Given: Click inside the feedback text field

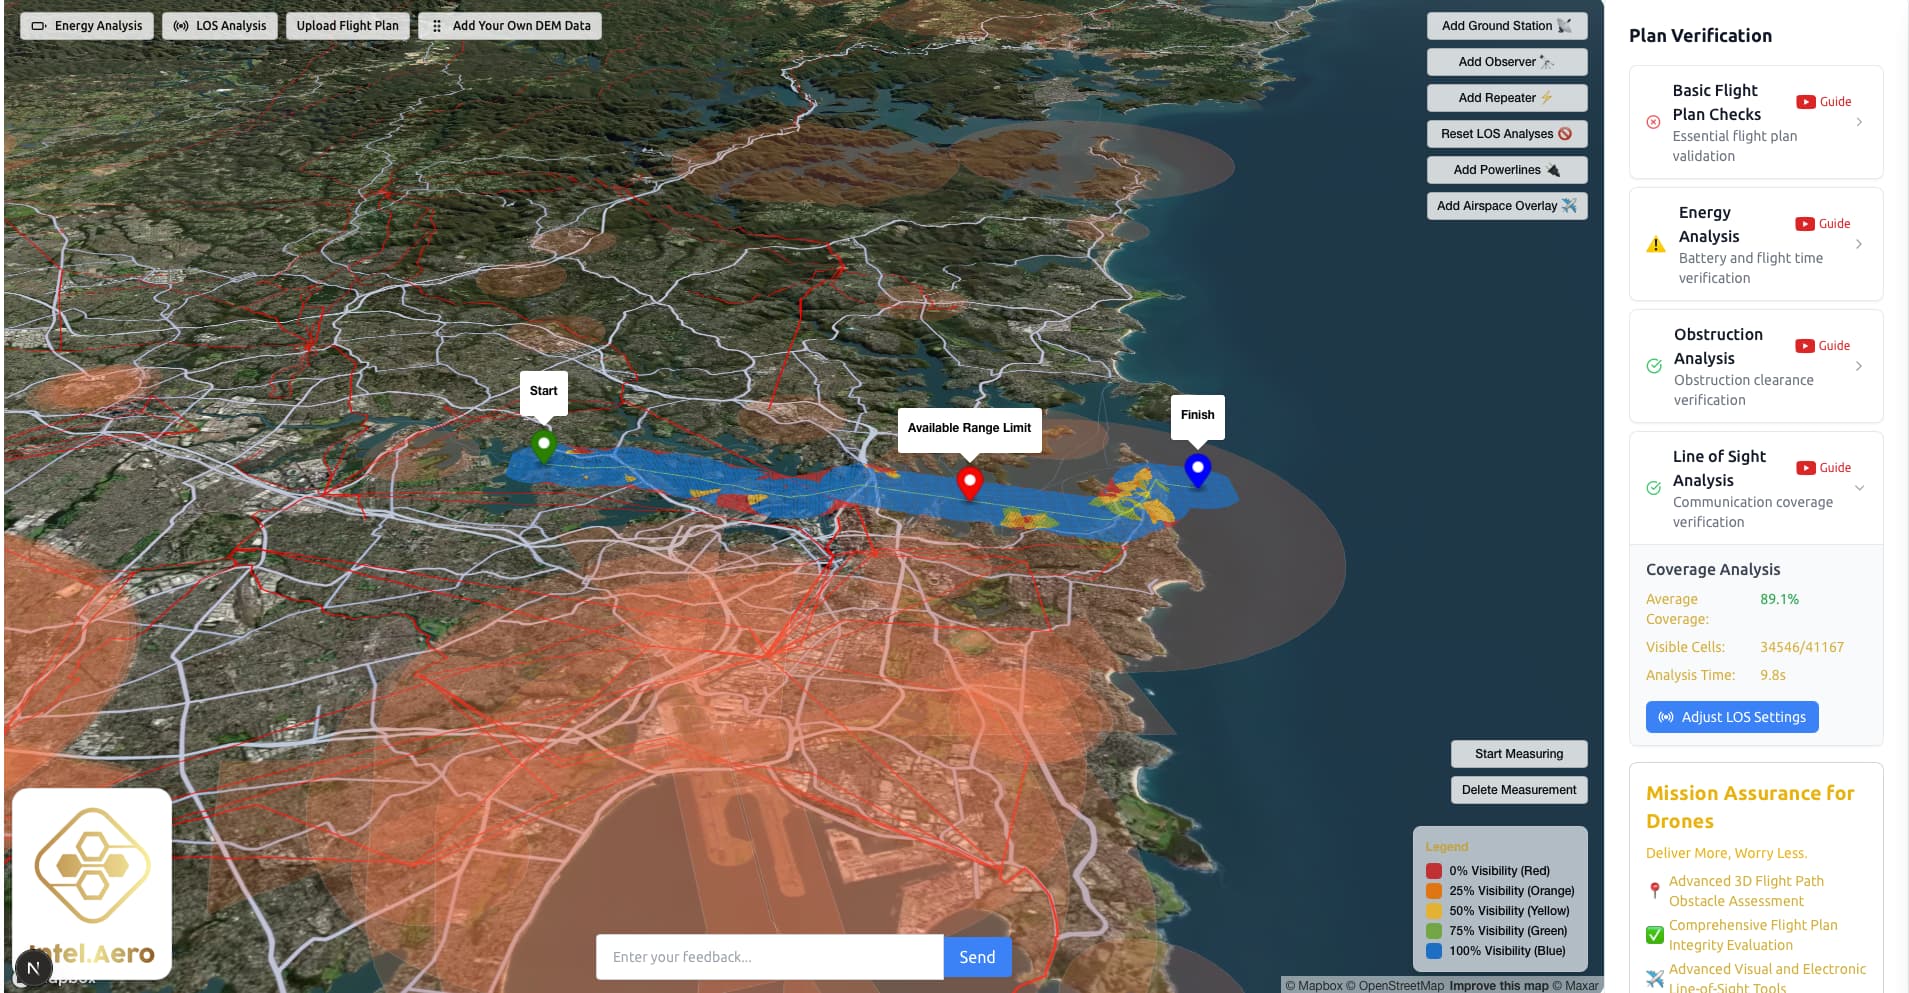Looking at the screenshot, I should click(769, 956).
